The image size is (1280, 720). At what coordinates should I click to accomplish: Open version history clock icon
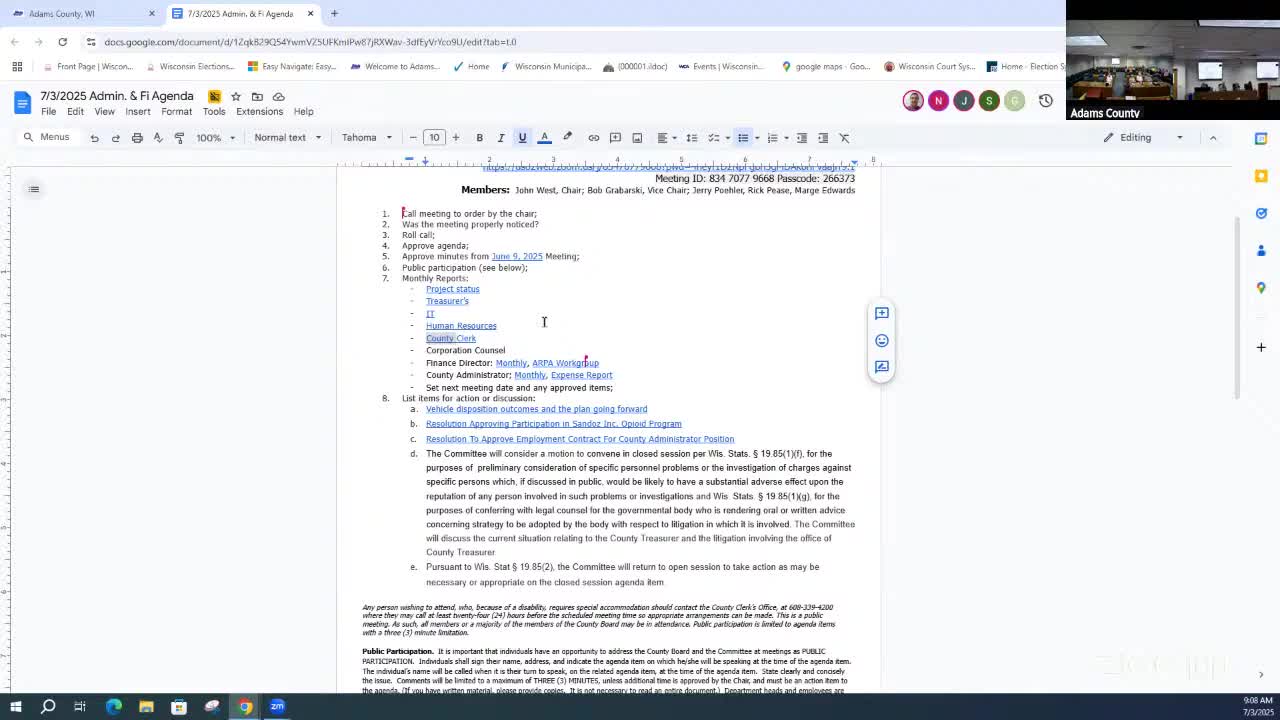[x=1045, y=101]
